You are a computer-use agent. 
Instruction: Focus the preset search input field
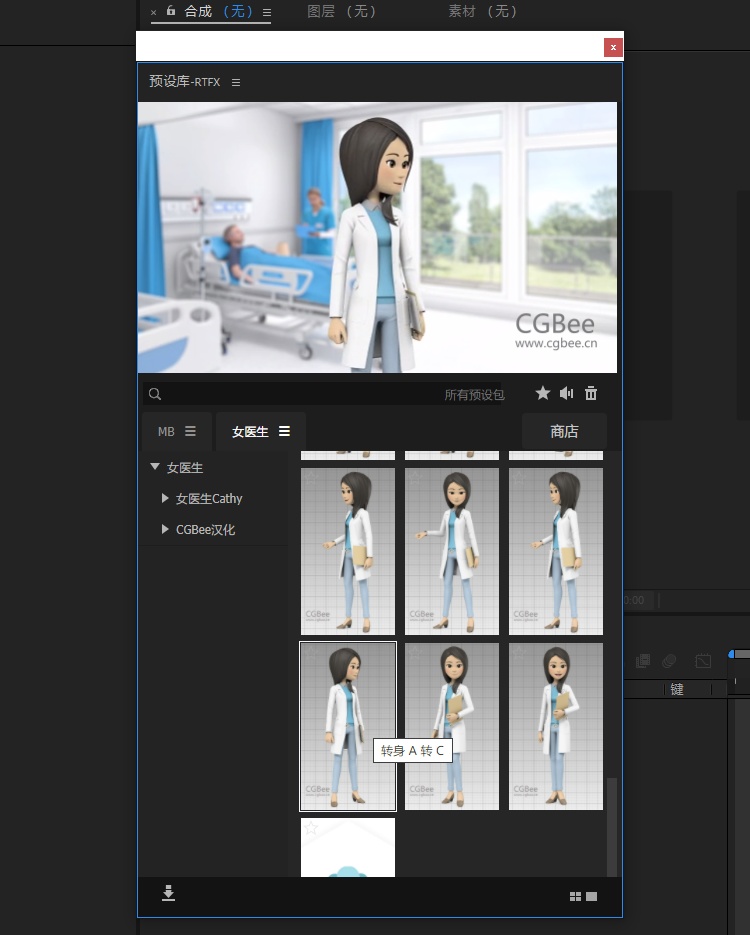[322, 394]
